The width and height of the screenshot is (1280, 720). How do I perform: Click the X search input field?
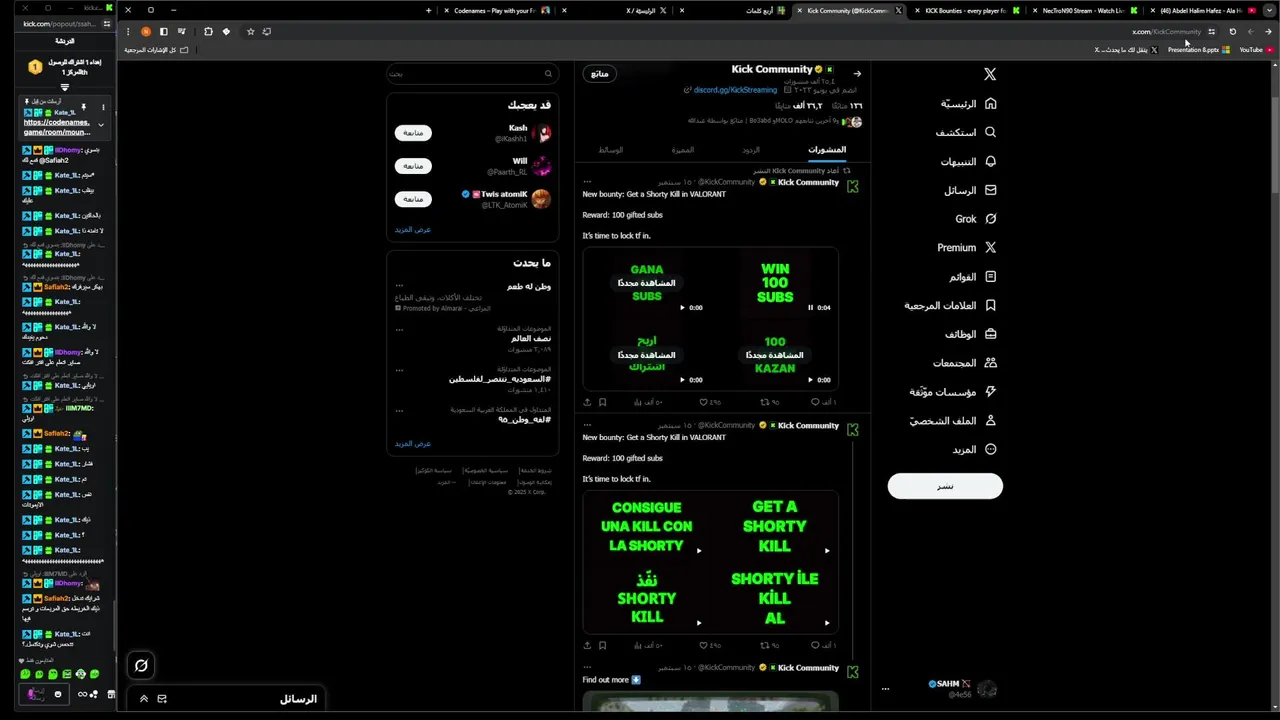(472, 73)
